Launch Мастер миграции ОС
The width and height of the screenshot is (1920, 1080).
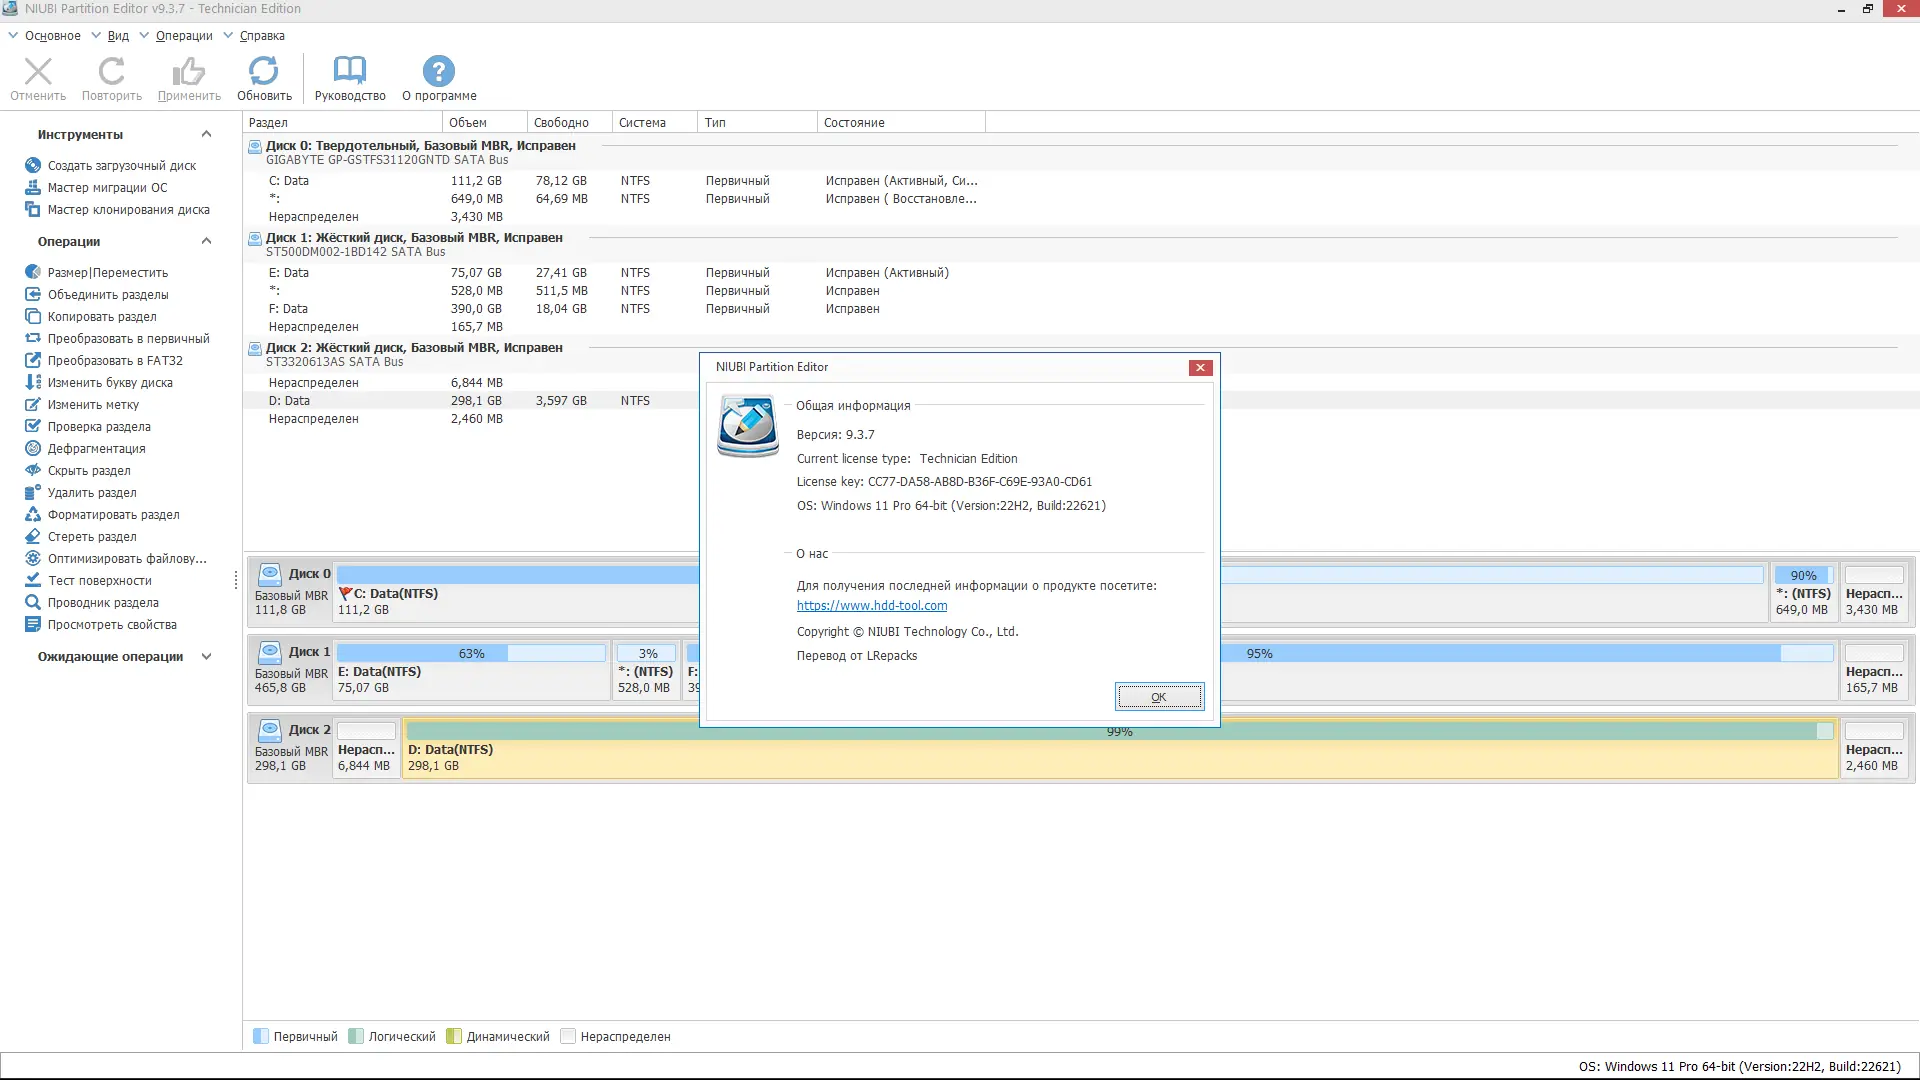[107, 188]
